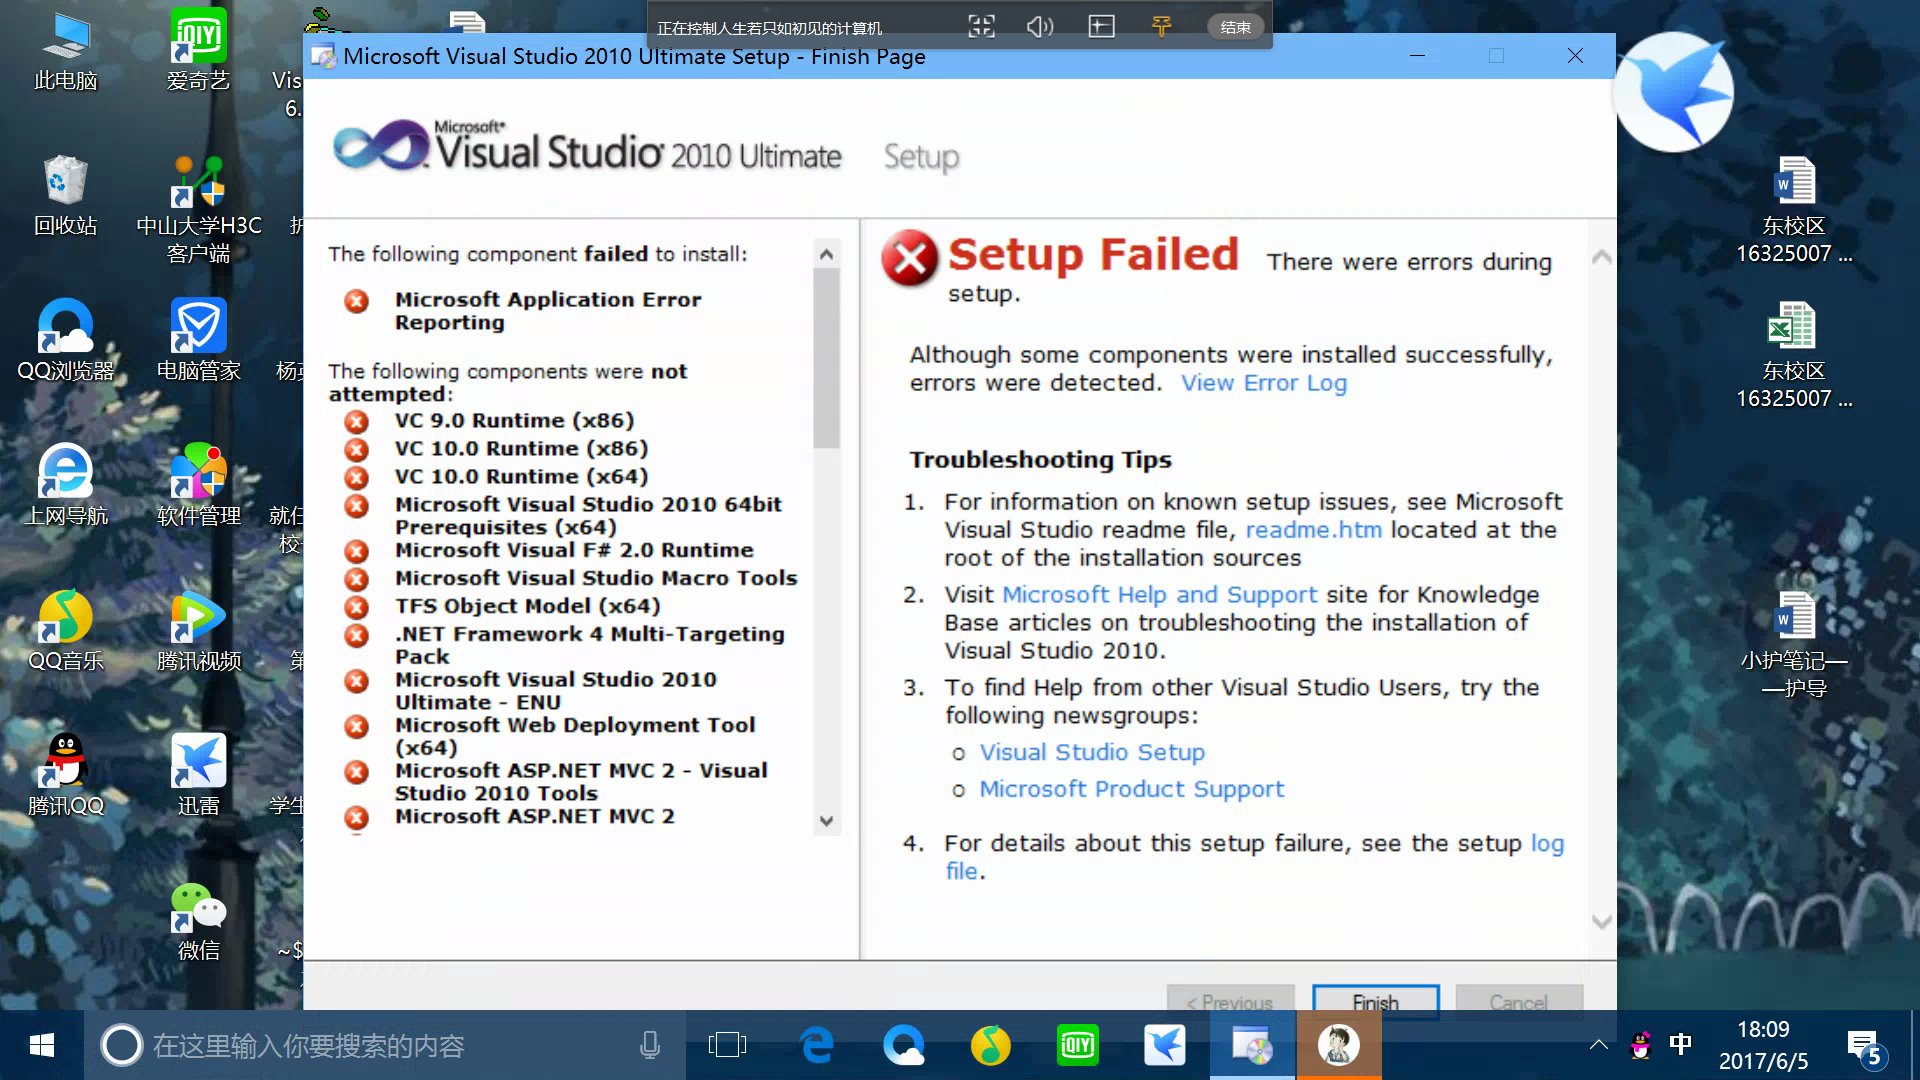The width and height of the screenshot is (1920, 1080).
Task: Open the Xunlei icon in taskbar
Action: tap(1164, 1046)
